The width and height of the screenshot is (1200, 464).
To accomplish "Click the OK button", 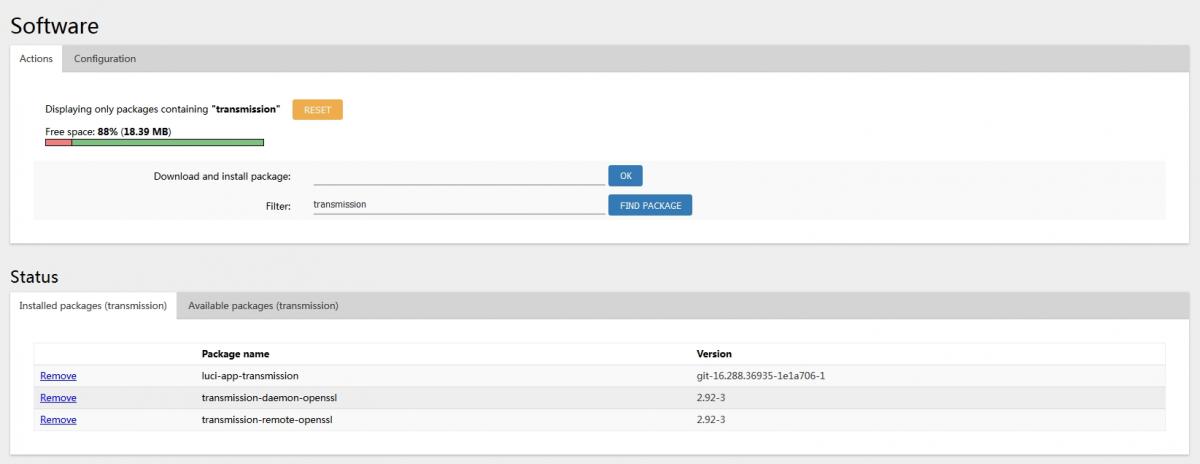I will 625,176.
